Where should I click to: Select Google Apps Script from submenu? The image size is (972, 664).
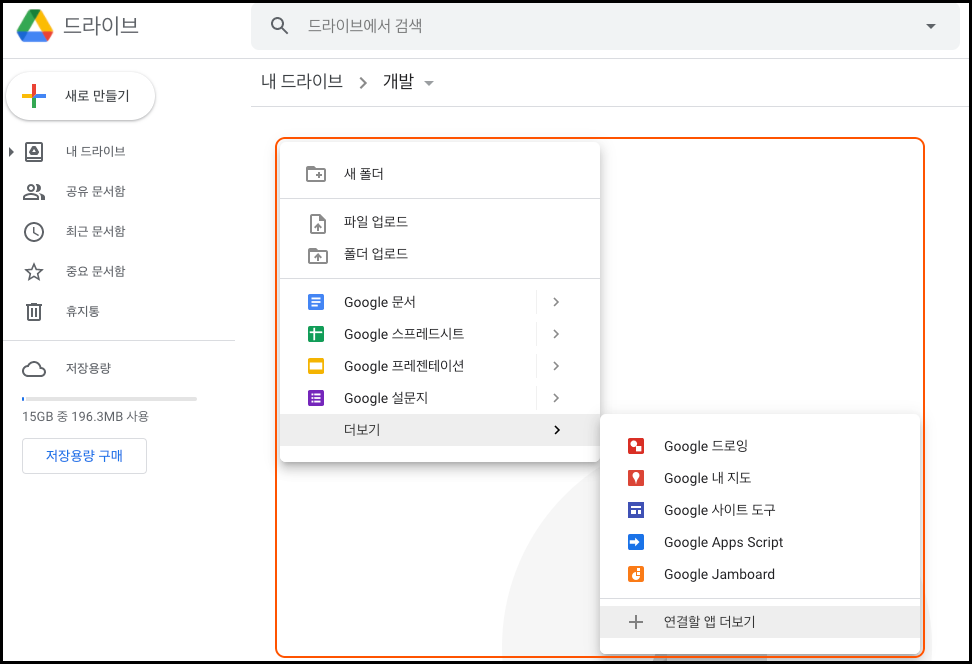tap(760, 542)
